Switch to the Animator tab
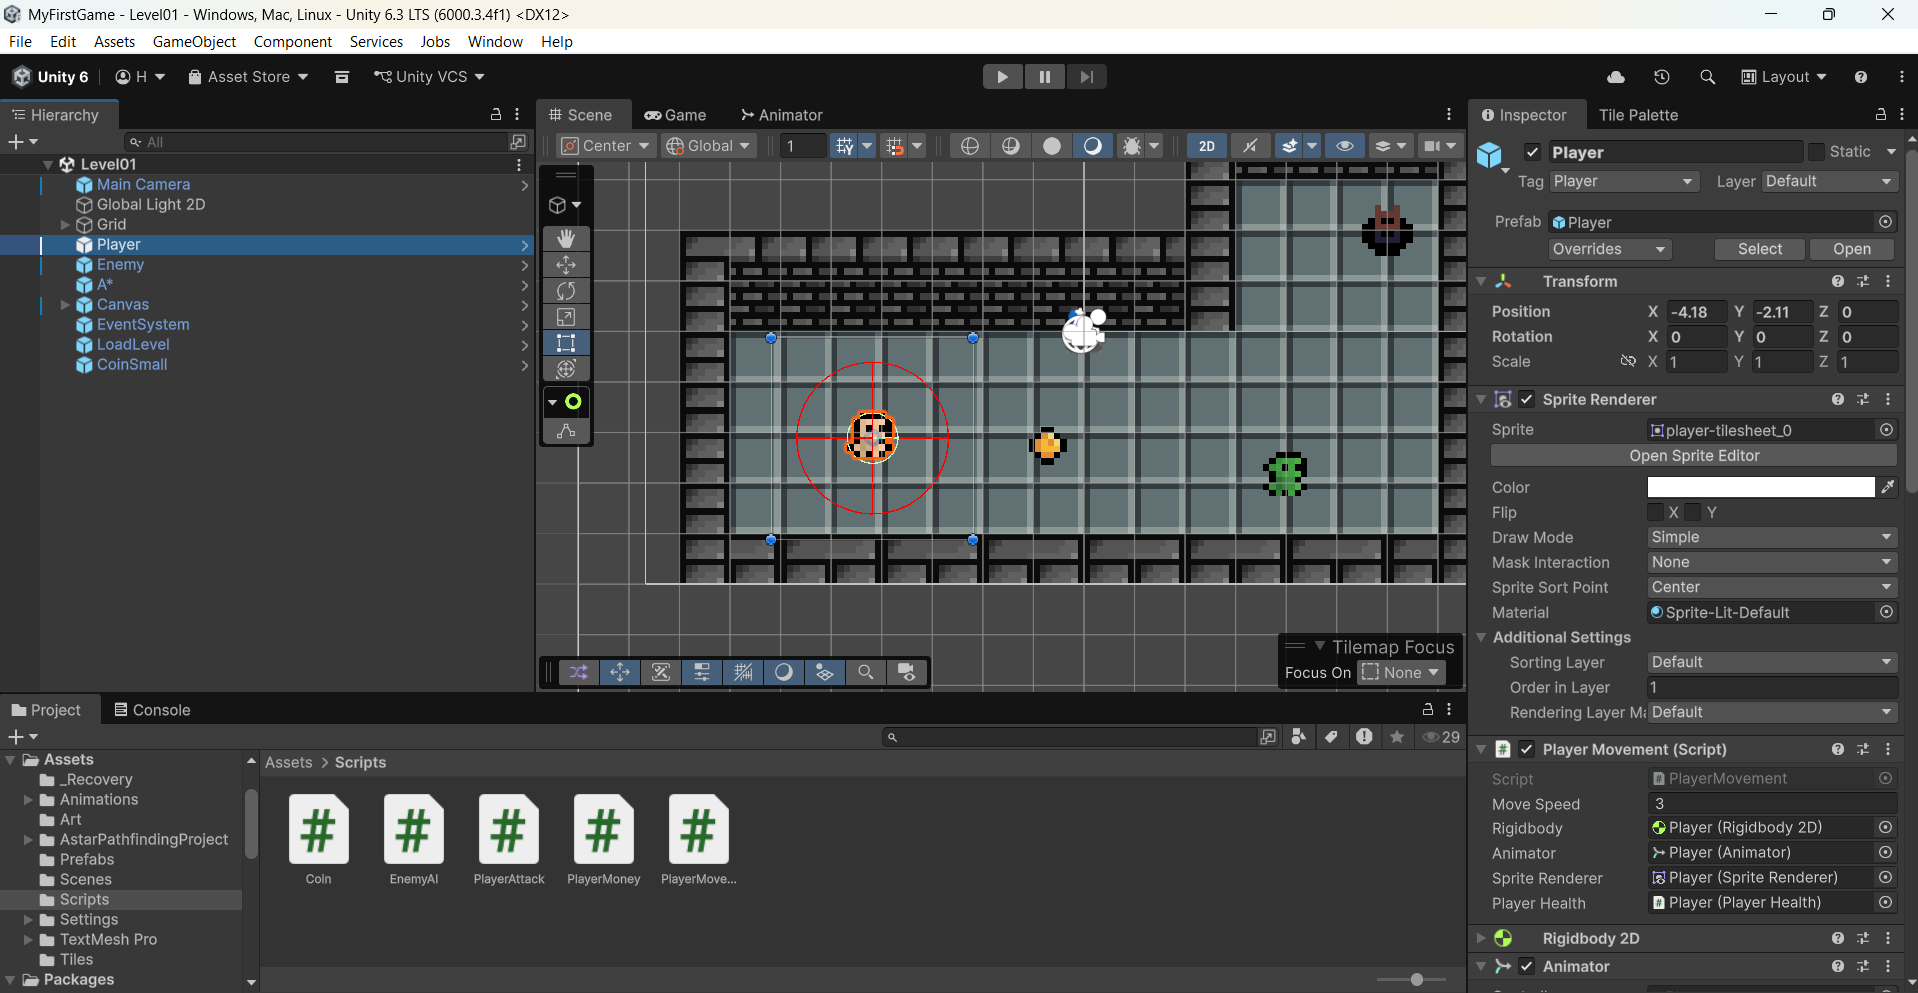This screenshot has height=993, width=1918. click(x=782, y=115)
